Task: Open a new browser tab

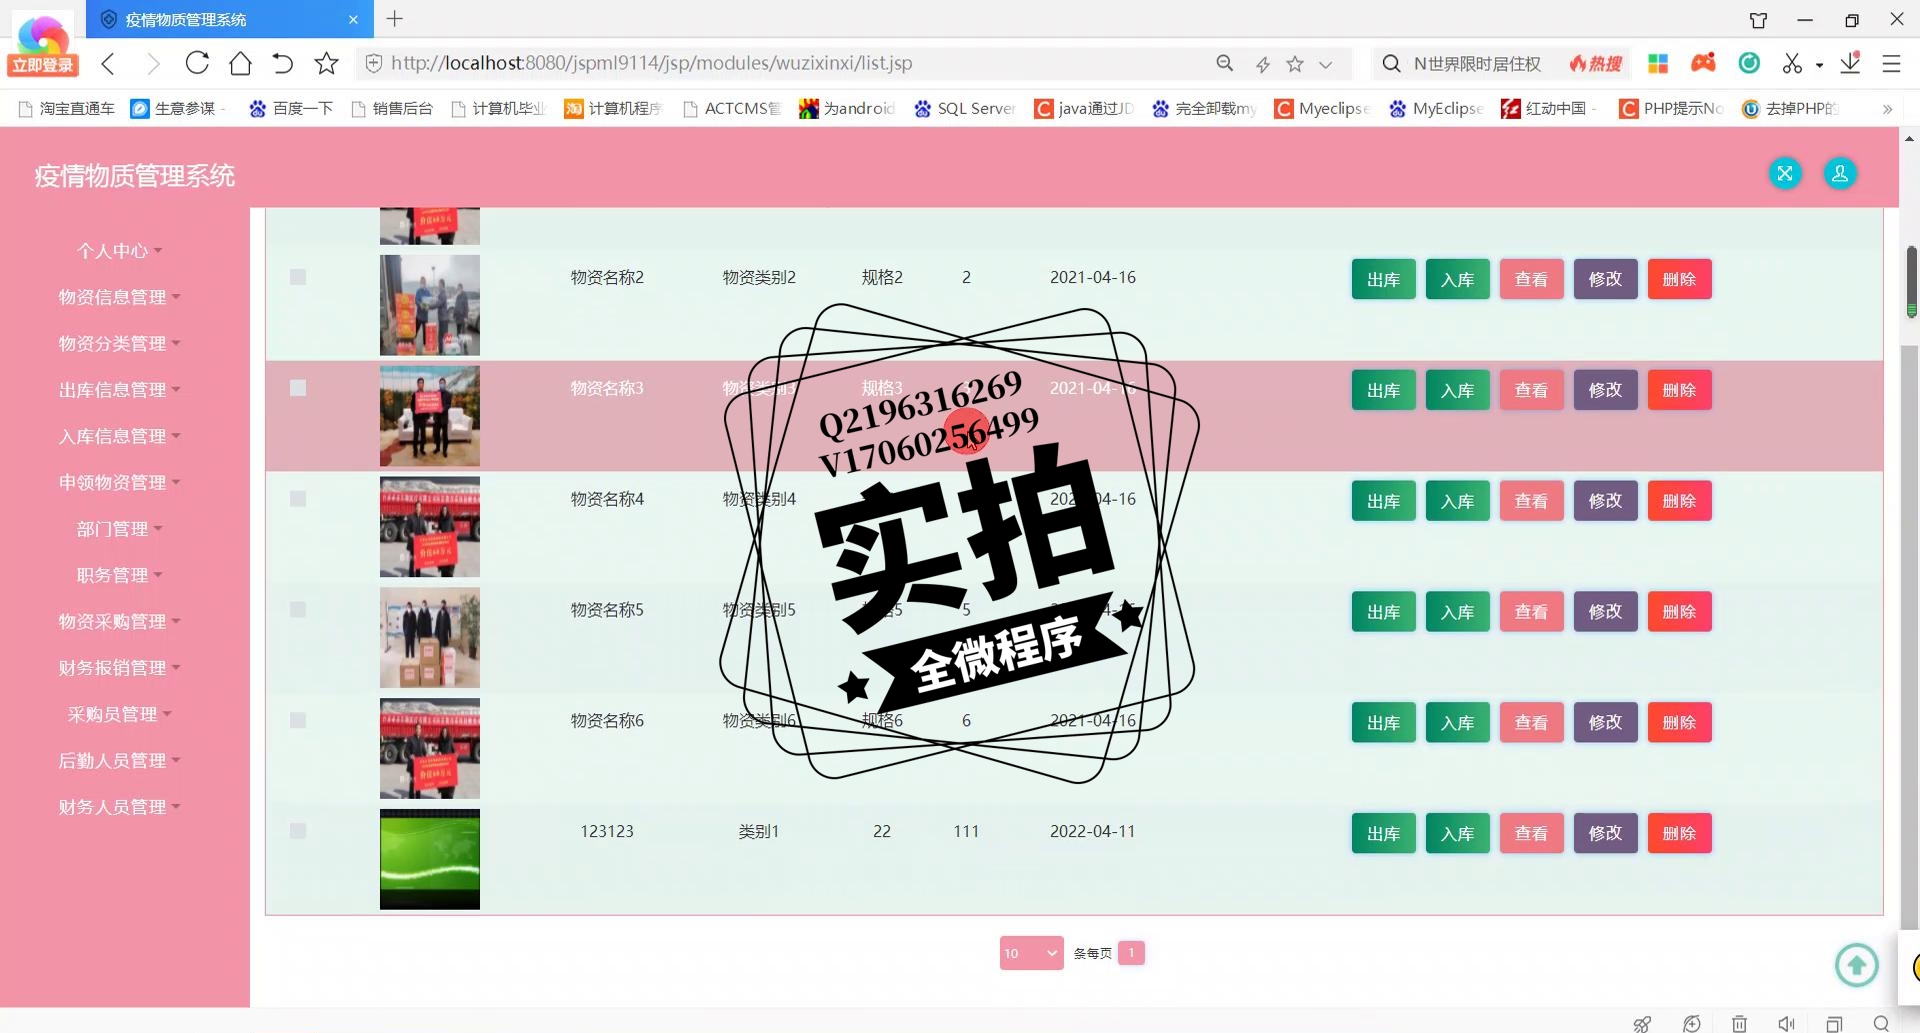Action: point(395,19)
